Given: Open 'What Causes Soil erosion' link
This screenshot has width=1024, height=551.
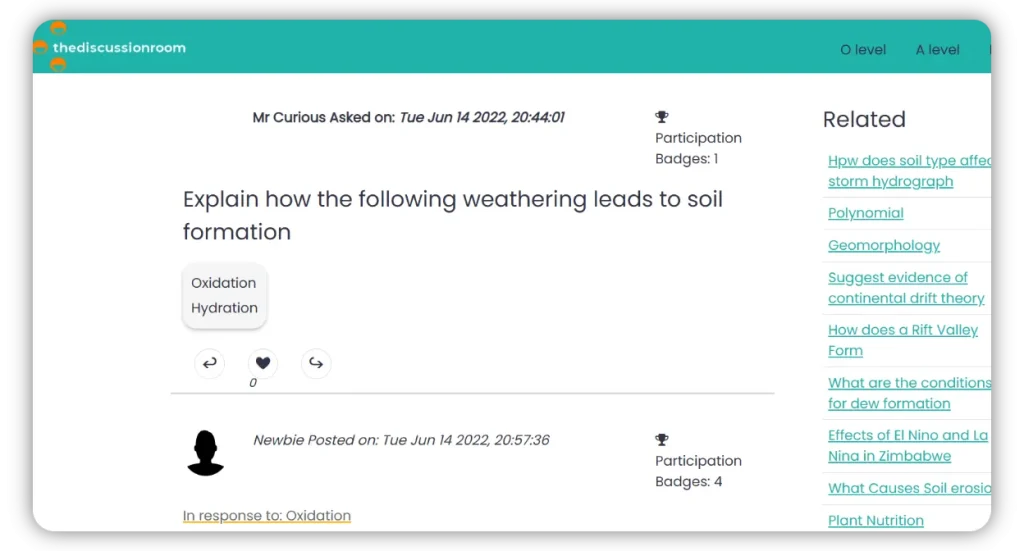Looking at the screenshot, I should 908,488.
